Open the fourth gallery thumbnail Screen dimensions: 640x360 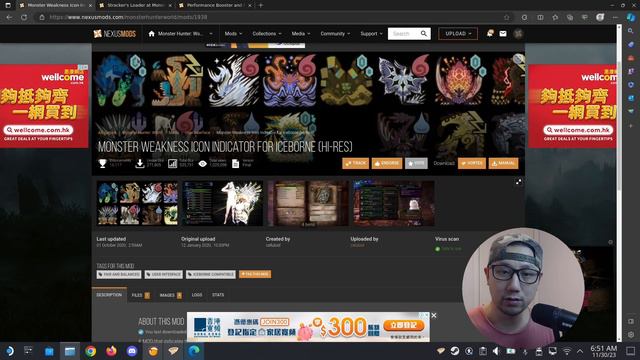(393, 203)
